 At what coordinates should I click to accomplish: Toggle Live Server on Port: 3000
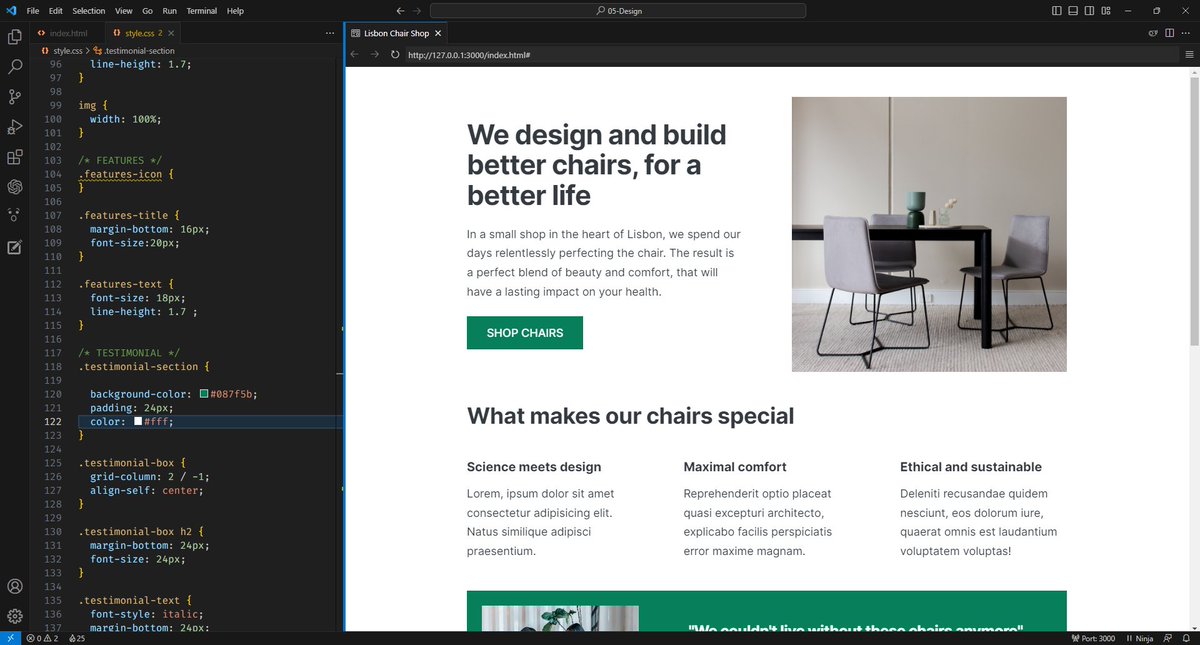1092,638
